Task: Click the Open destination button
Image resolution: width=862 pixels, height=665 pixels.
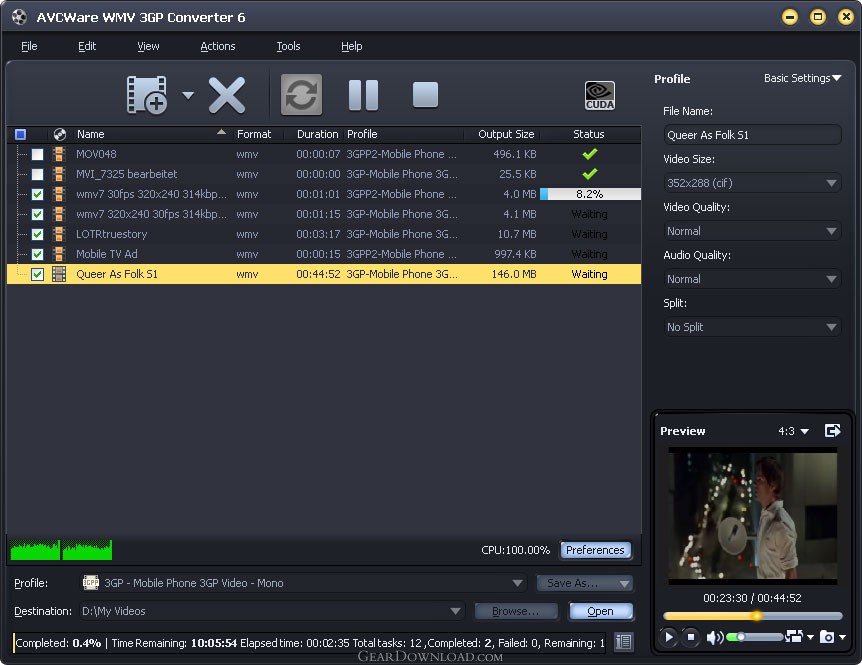Action: [600, 611]
